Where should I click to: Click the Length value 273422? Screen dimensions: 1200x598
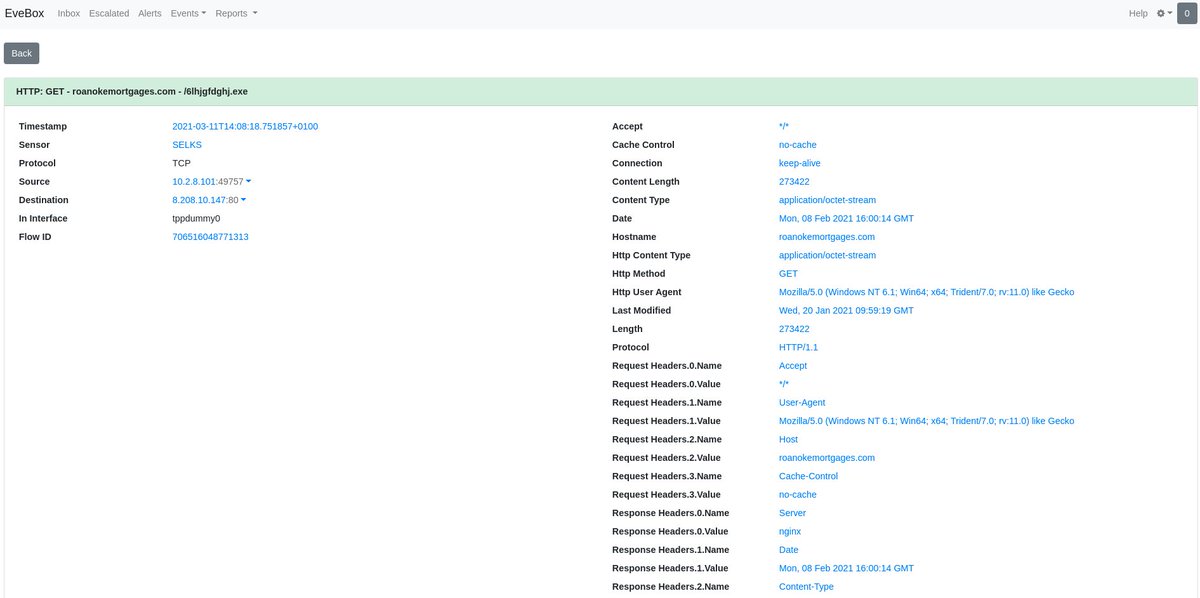[x=794, y=329]
